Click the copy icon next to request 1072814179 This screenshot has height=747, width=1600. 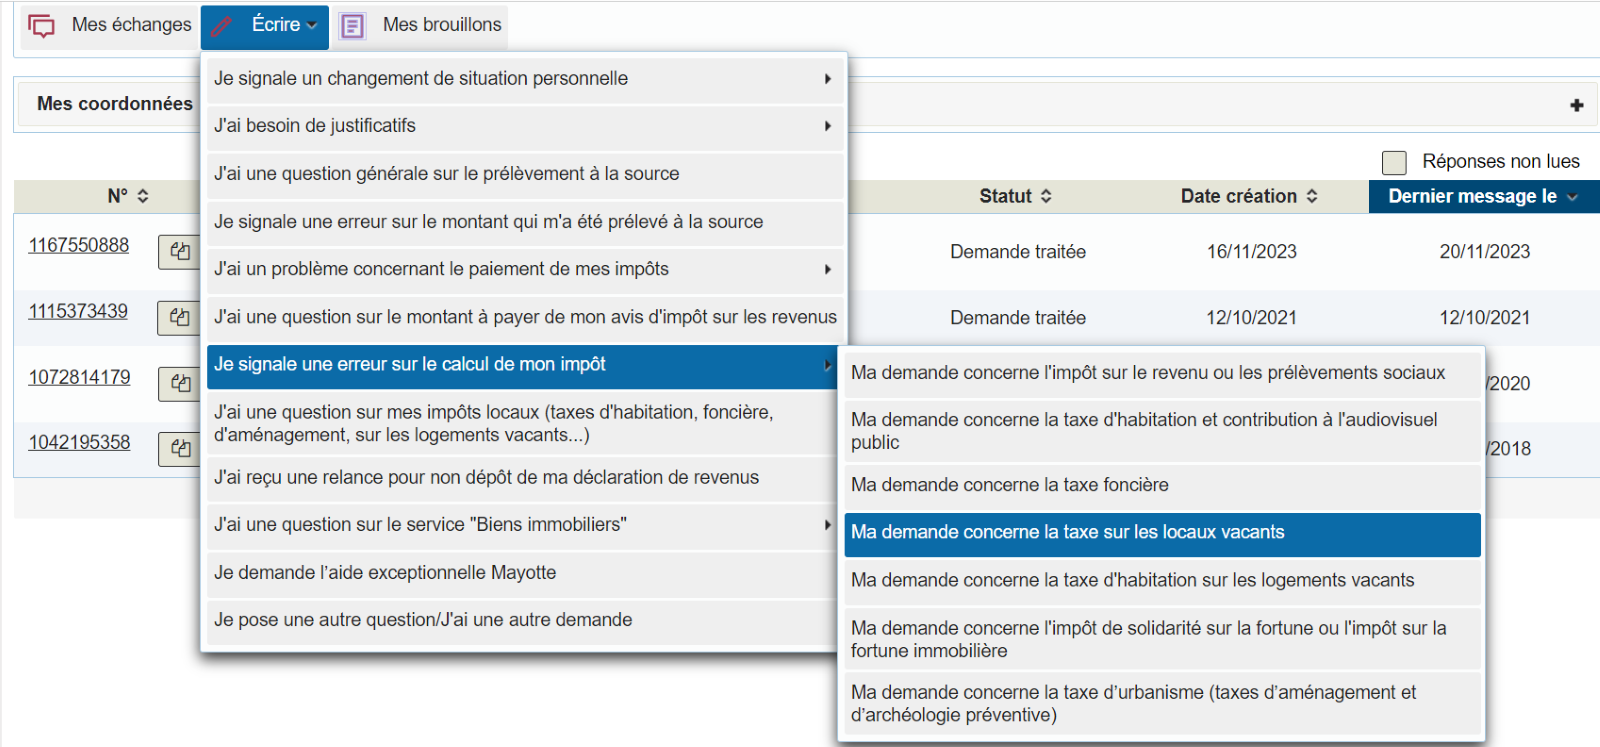point(180,383)
